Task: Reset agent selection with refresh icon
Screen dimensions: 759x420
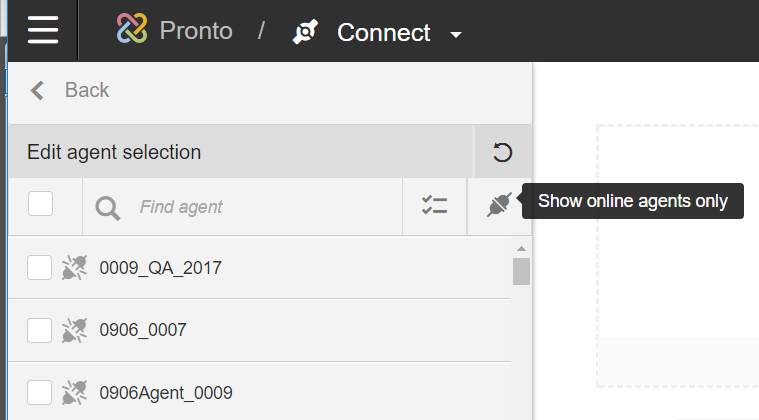Action: click(502, 152)
